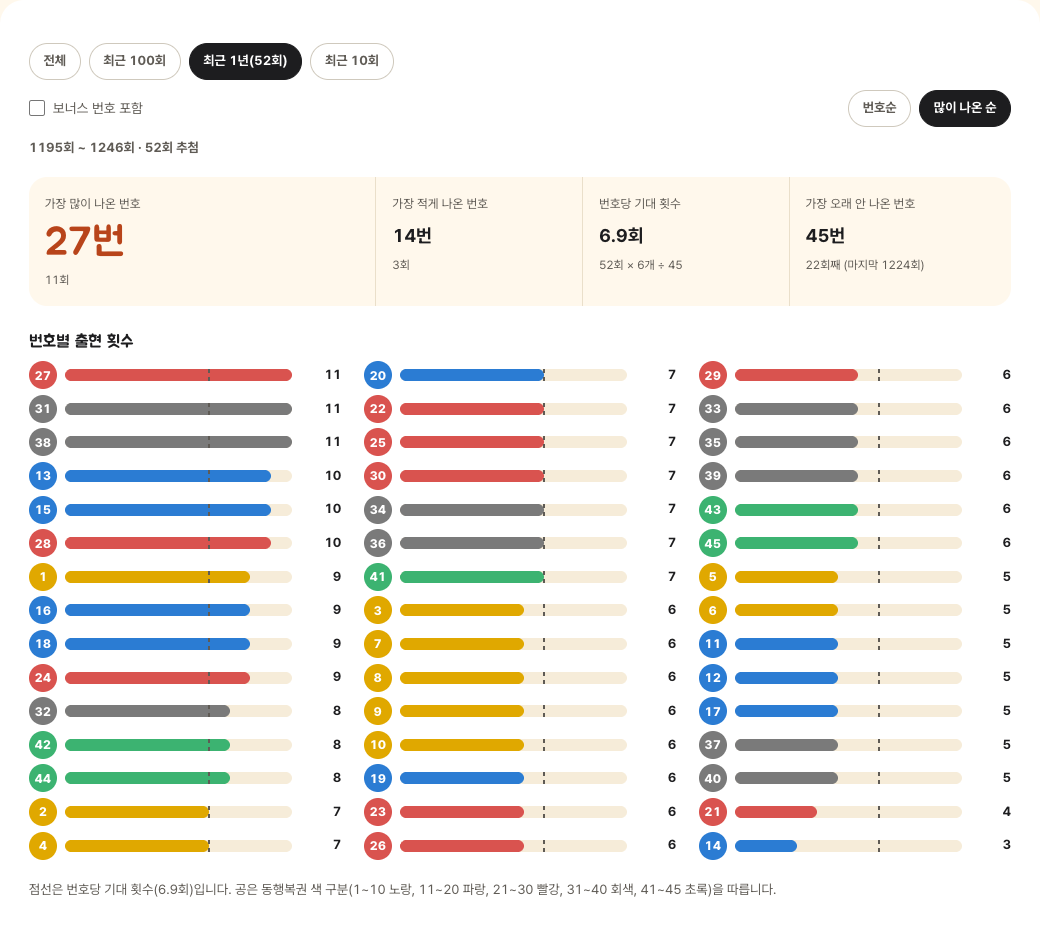Open the 최근 100회 tab
1040x940 pixels.
[x=135, y=61]
